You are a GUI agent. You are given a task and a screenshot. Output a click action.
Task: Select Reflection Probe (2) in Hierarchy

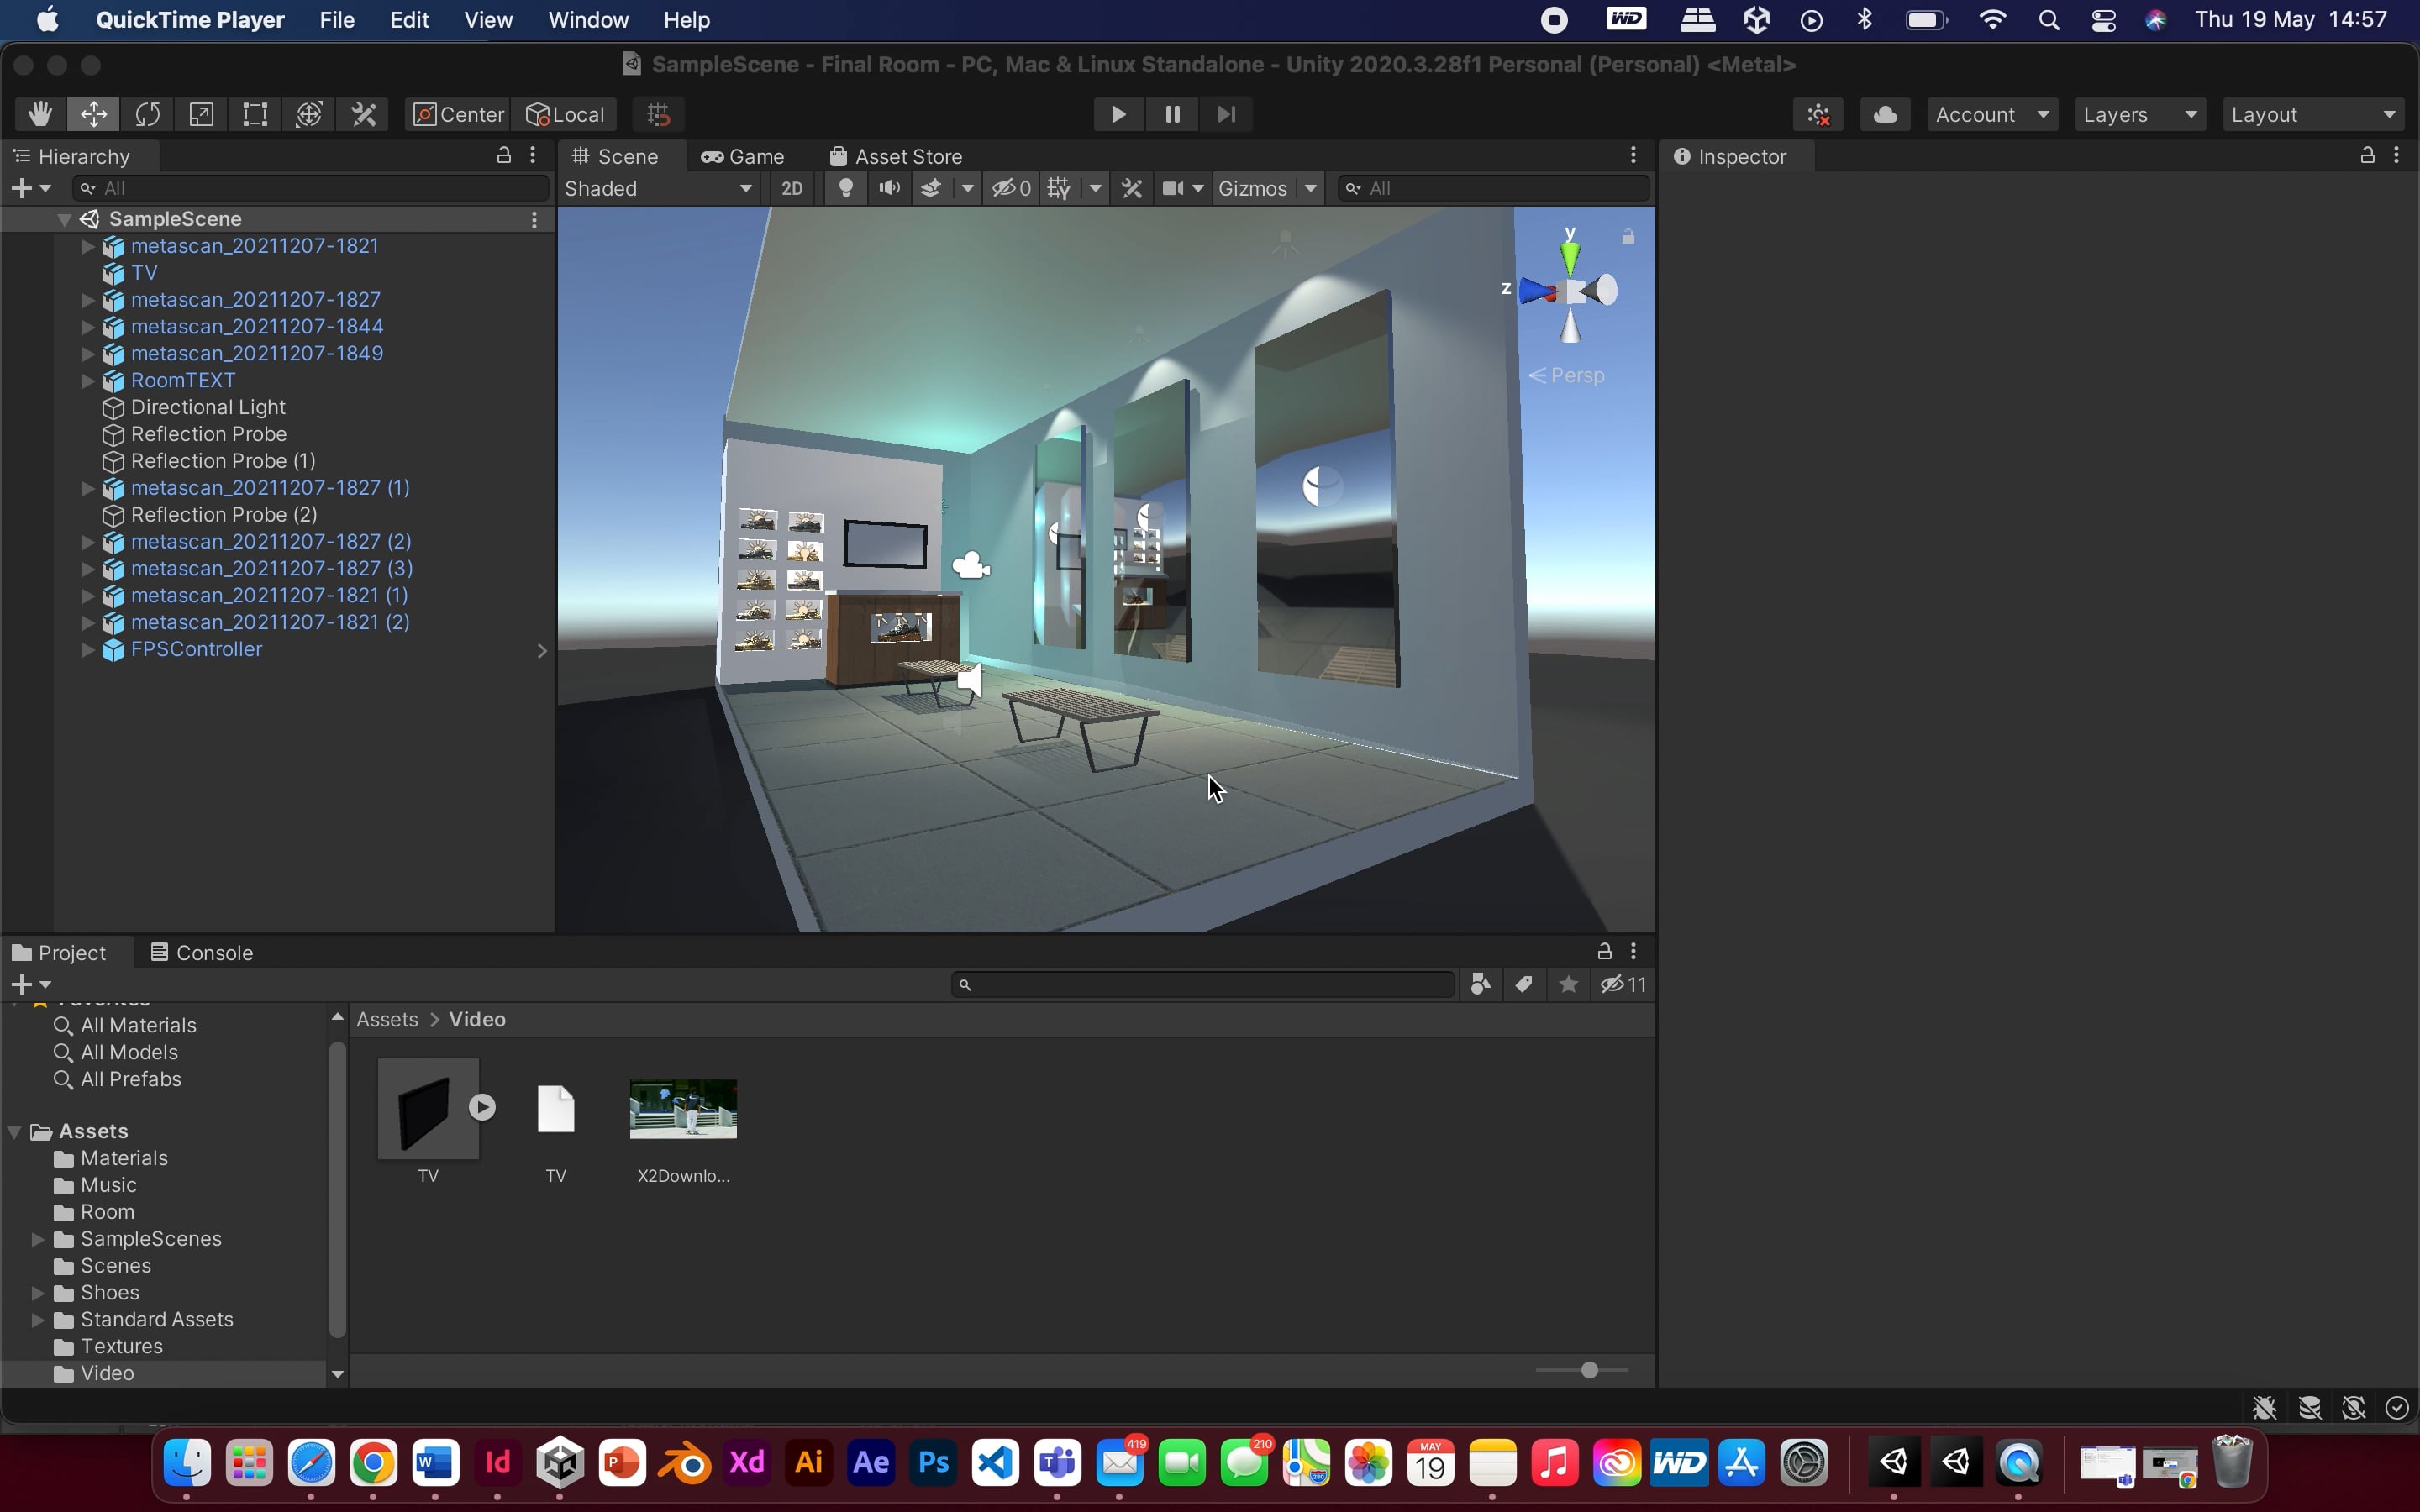tap(224, 514)
